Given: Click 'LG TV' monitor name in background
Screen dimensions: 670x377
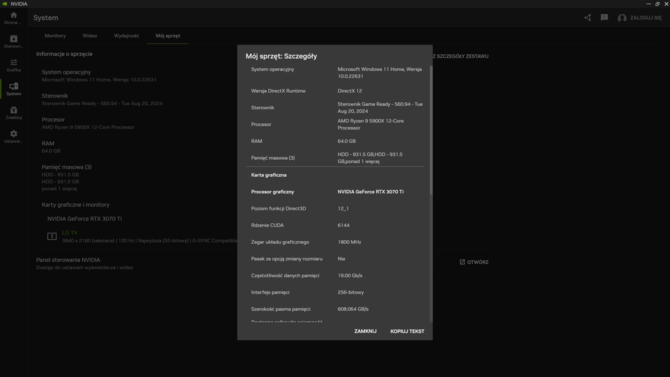Looking at the screenshot, I should point(70,233).
